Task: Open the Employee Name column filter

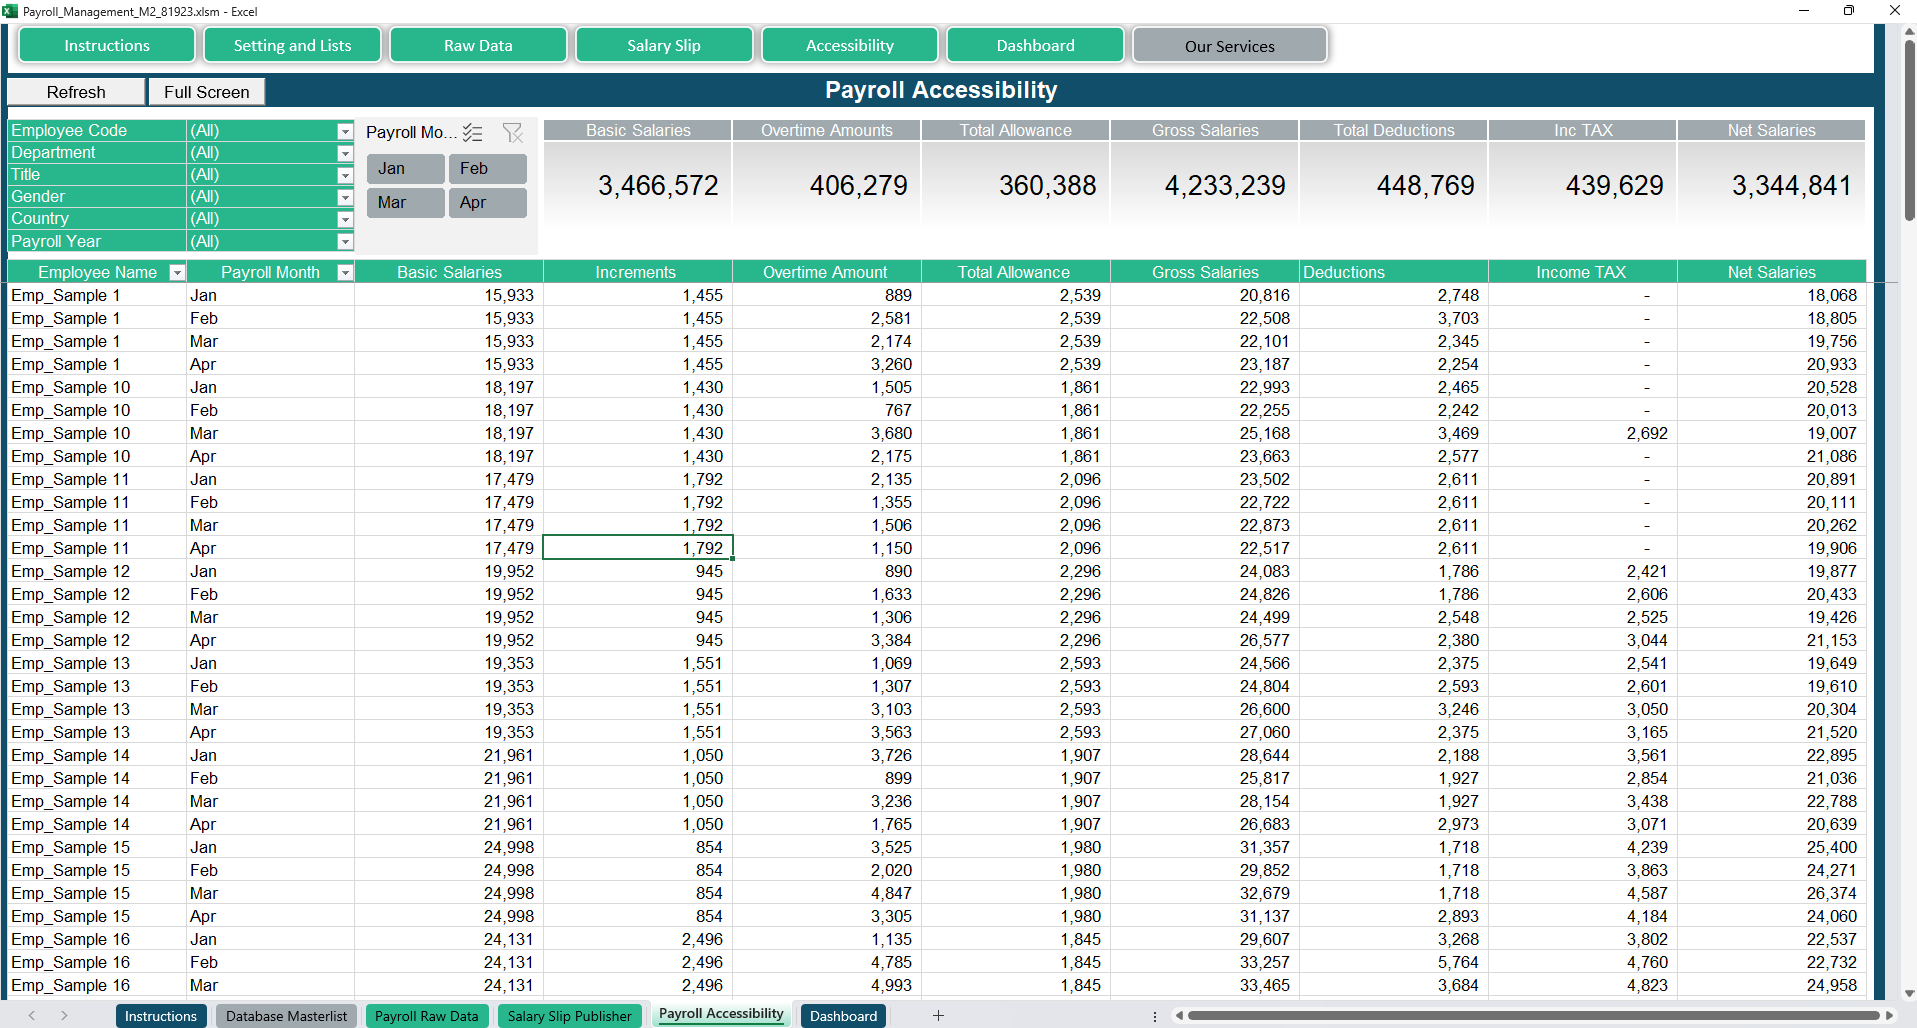Action: [x=177, y=273]
